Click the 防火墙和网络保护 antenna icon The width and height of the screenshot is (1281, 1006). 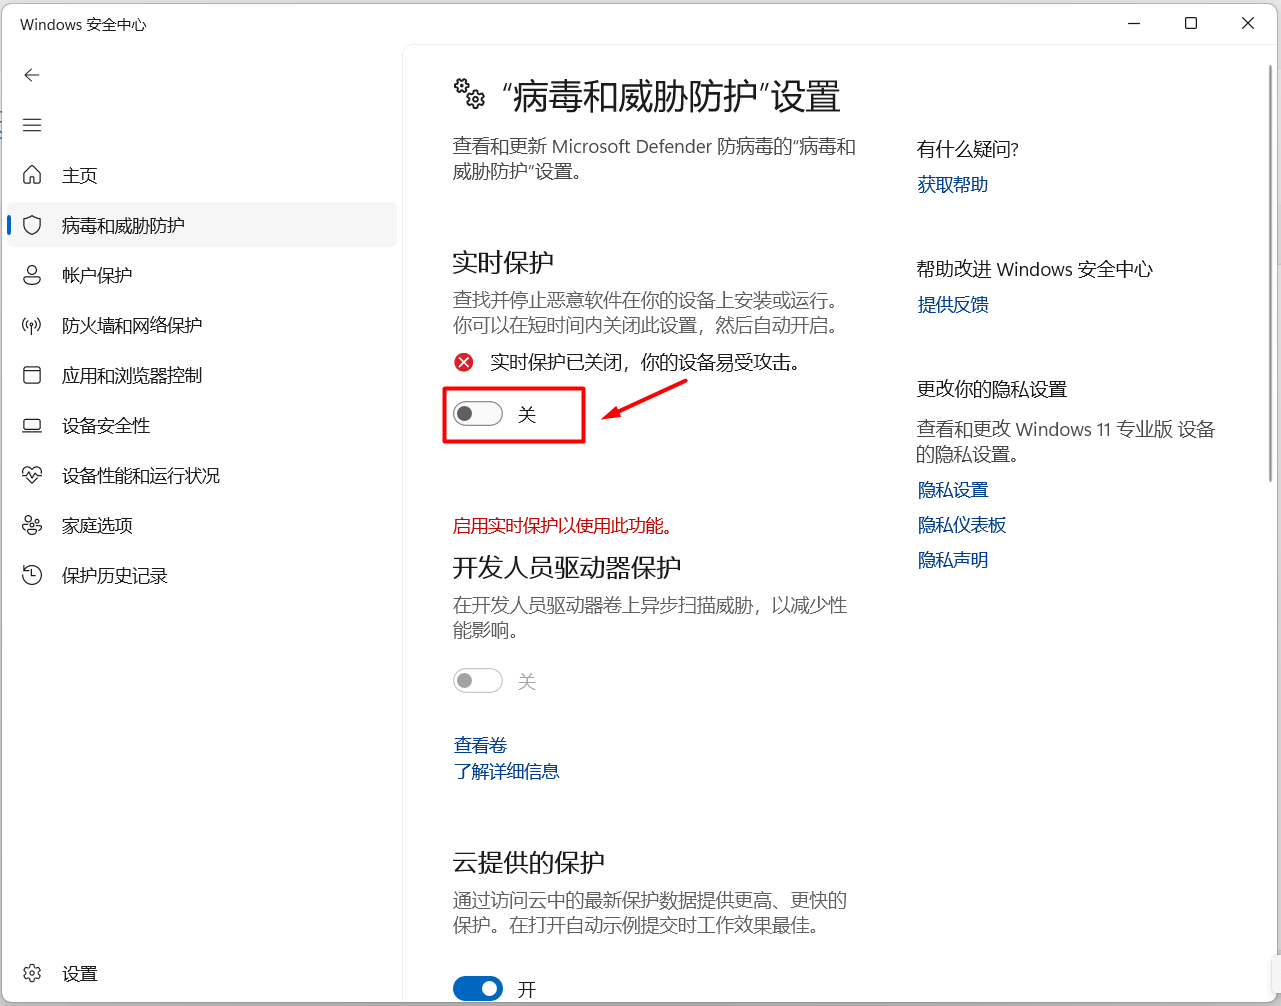pyautogui.click(x=32, y=325)
